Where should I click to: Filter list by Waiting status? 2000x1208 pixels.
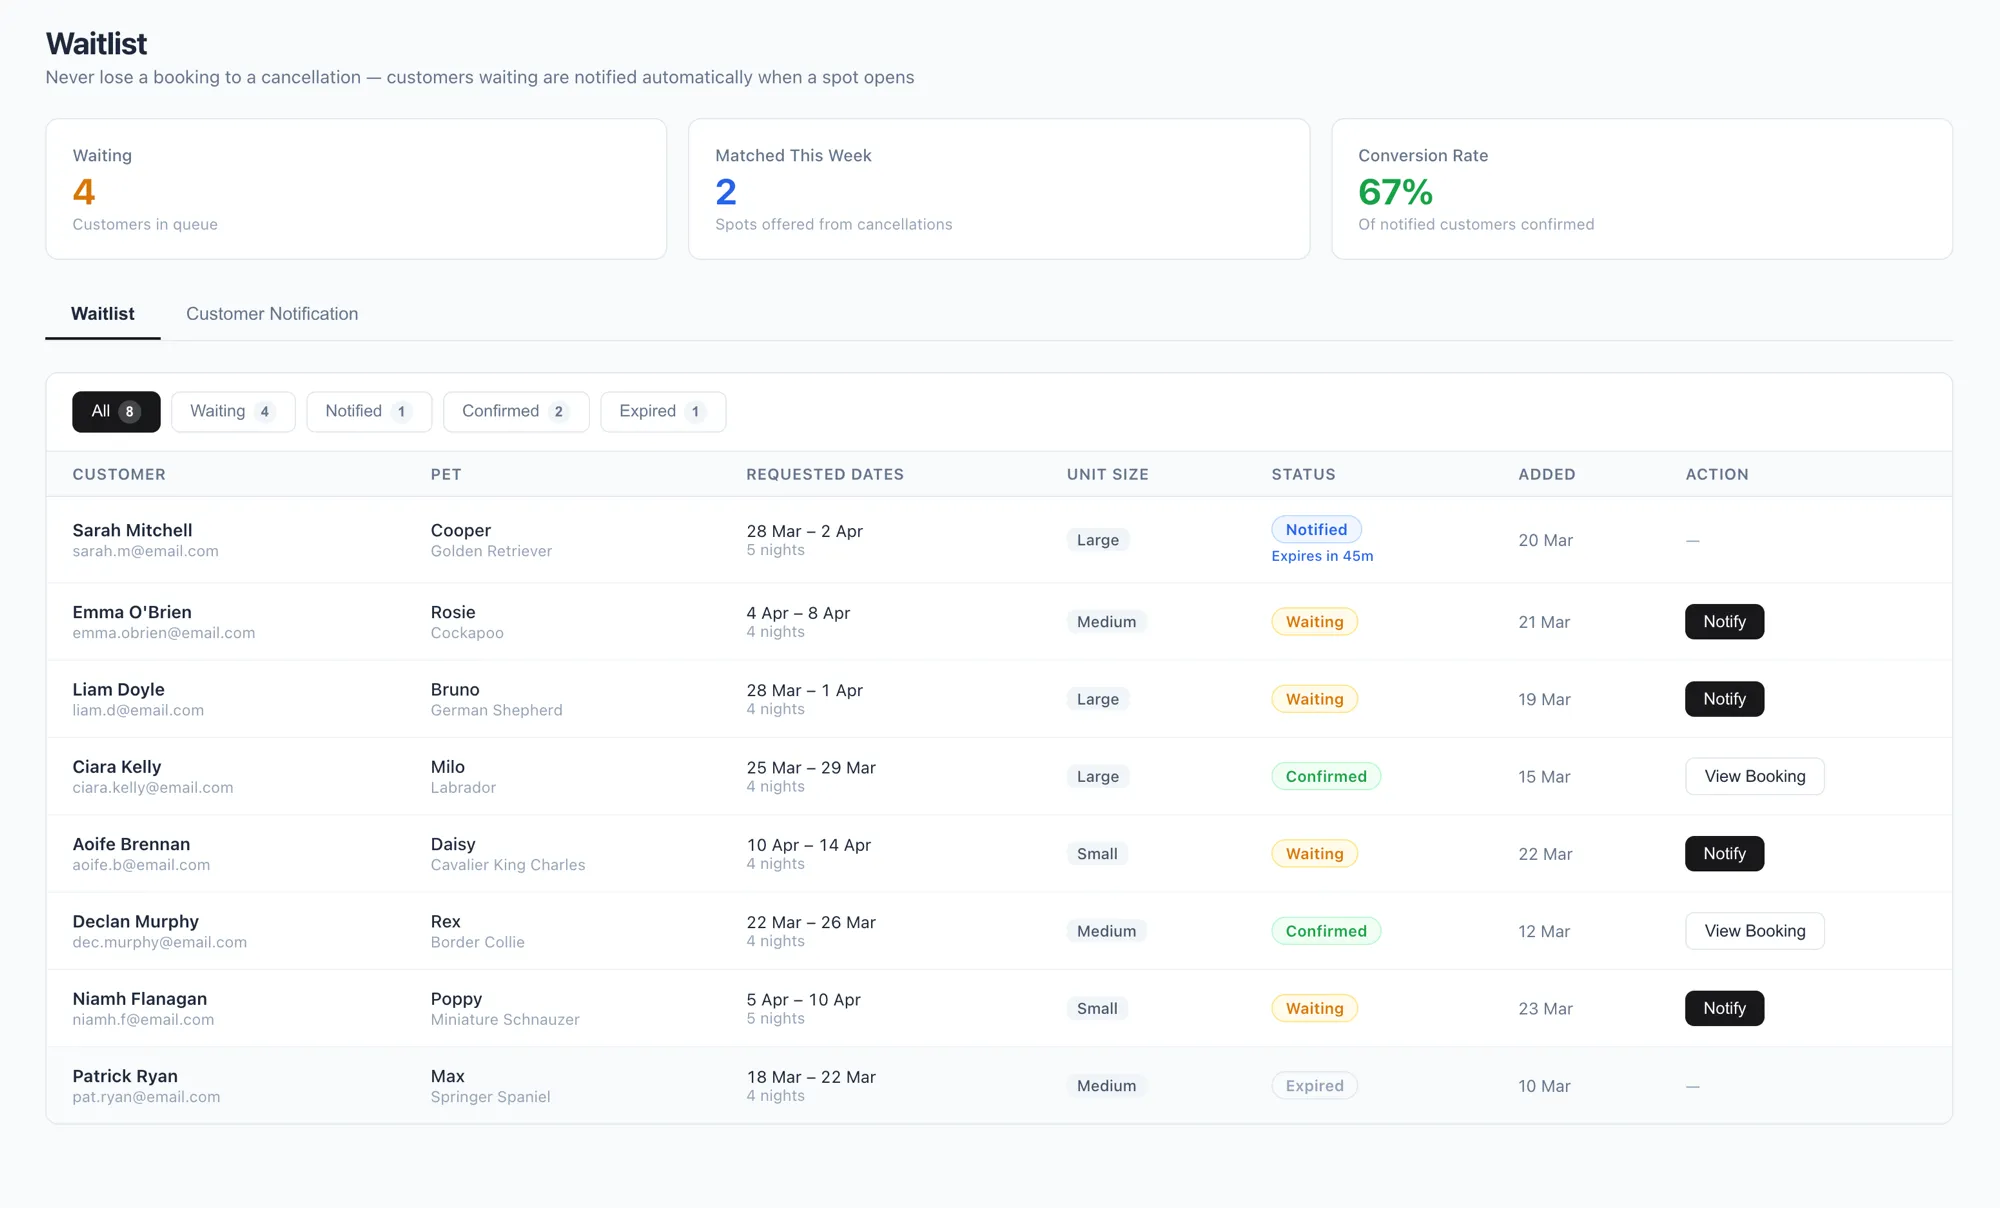coord(232,411)
